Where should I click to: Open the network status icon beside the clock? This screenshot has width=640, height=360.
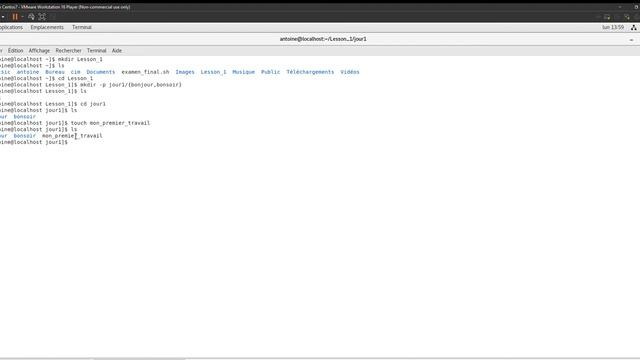633,27
